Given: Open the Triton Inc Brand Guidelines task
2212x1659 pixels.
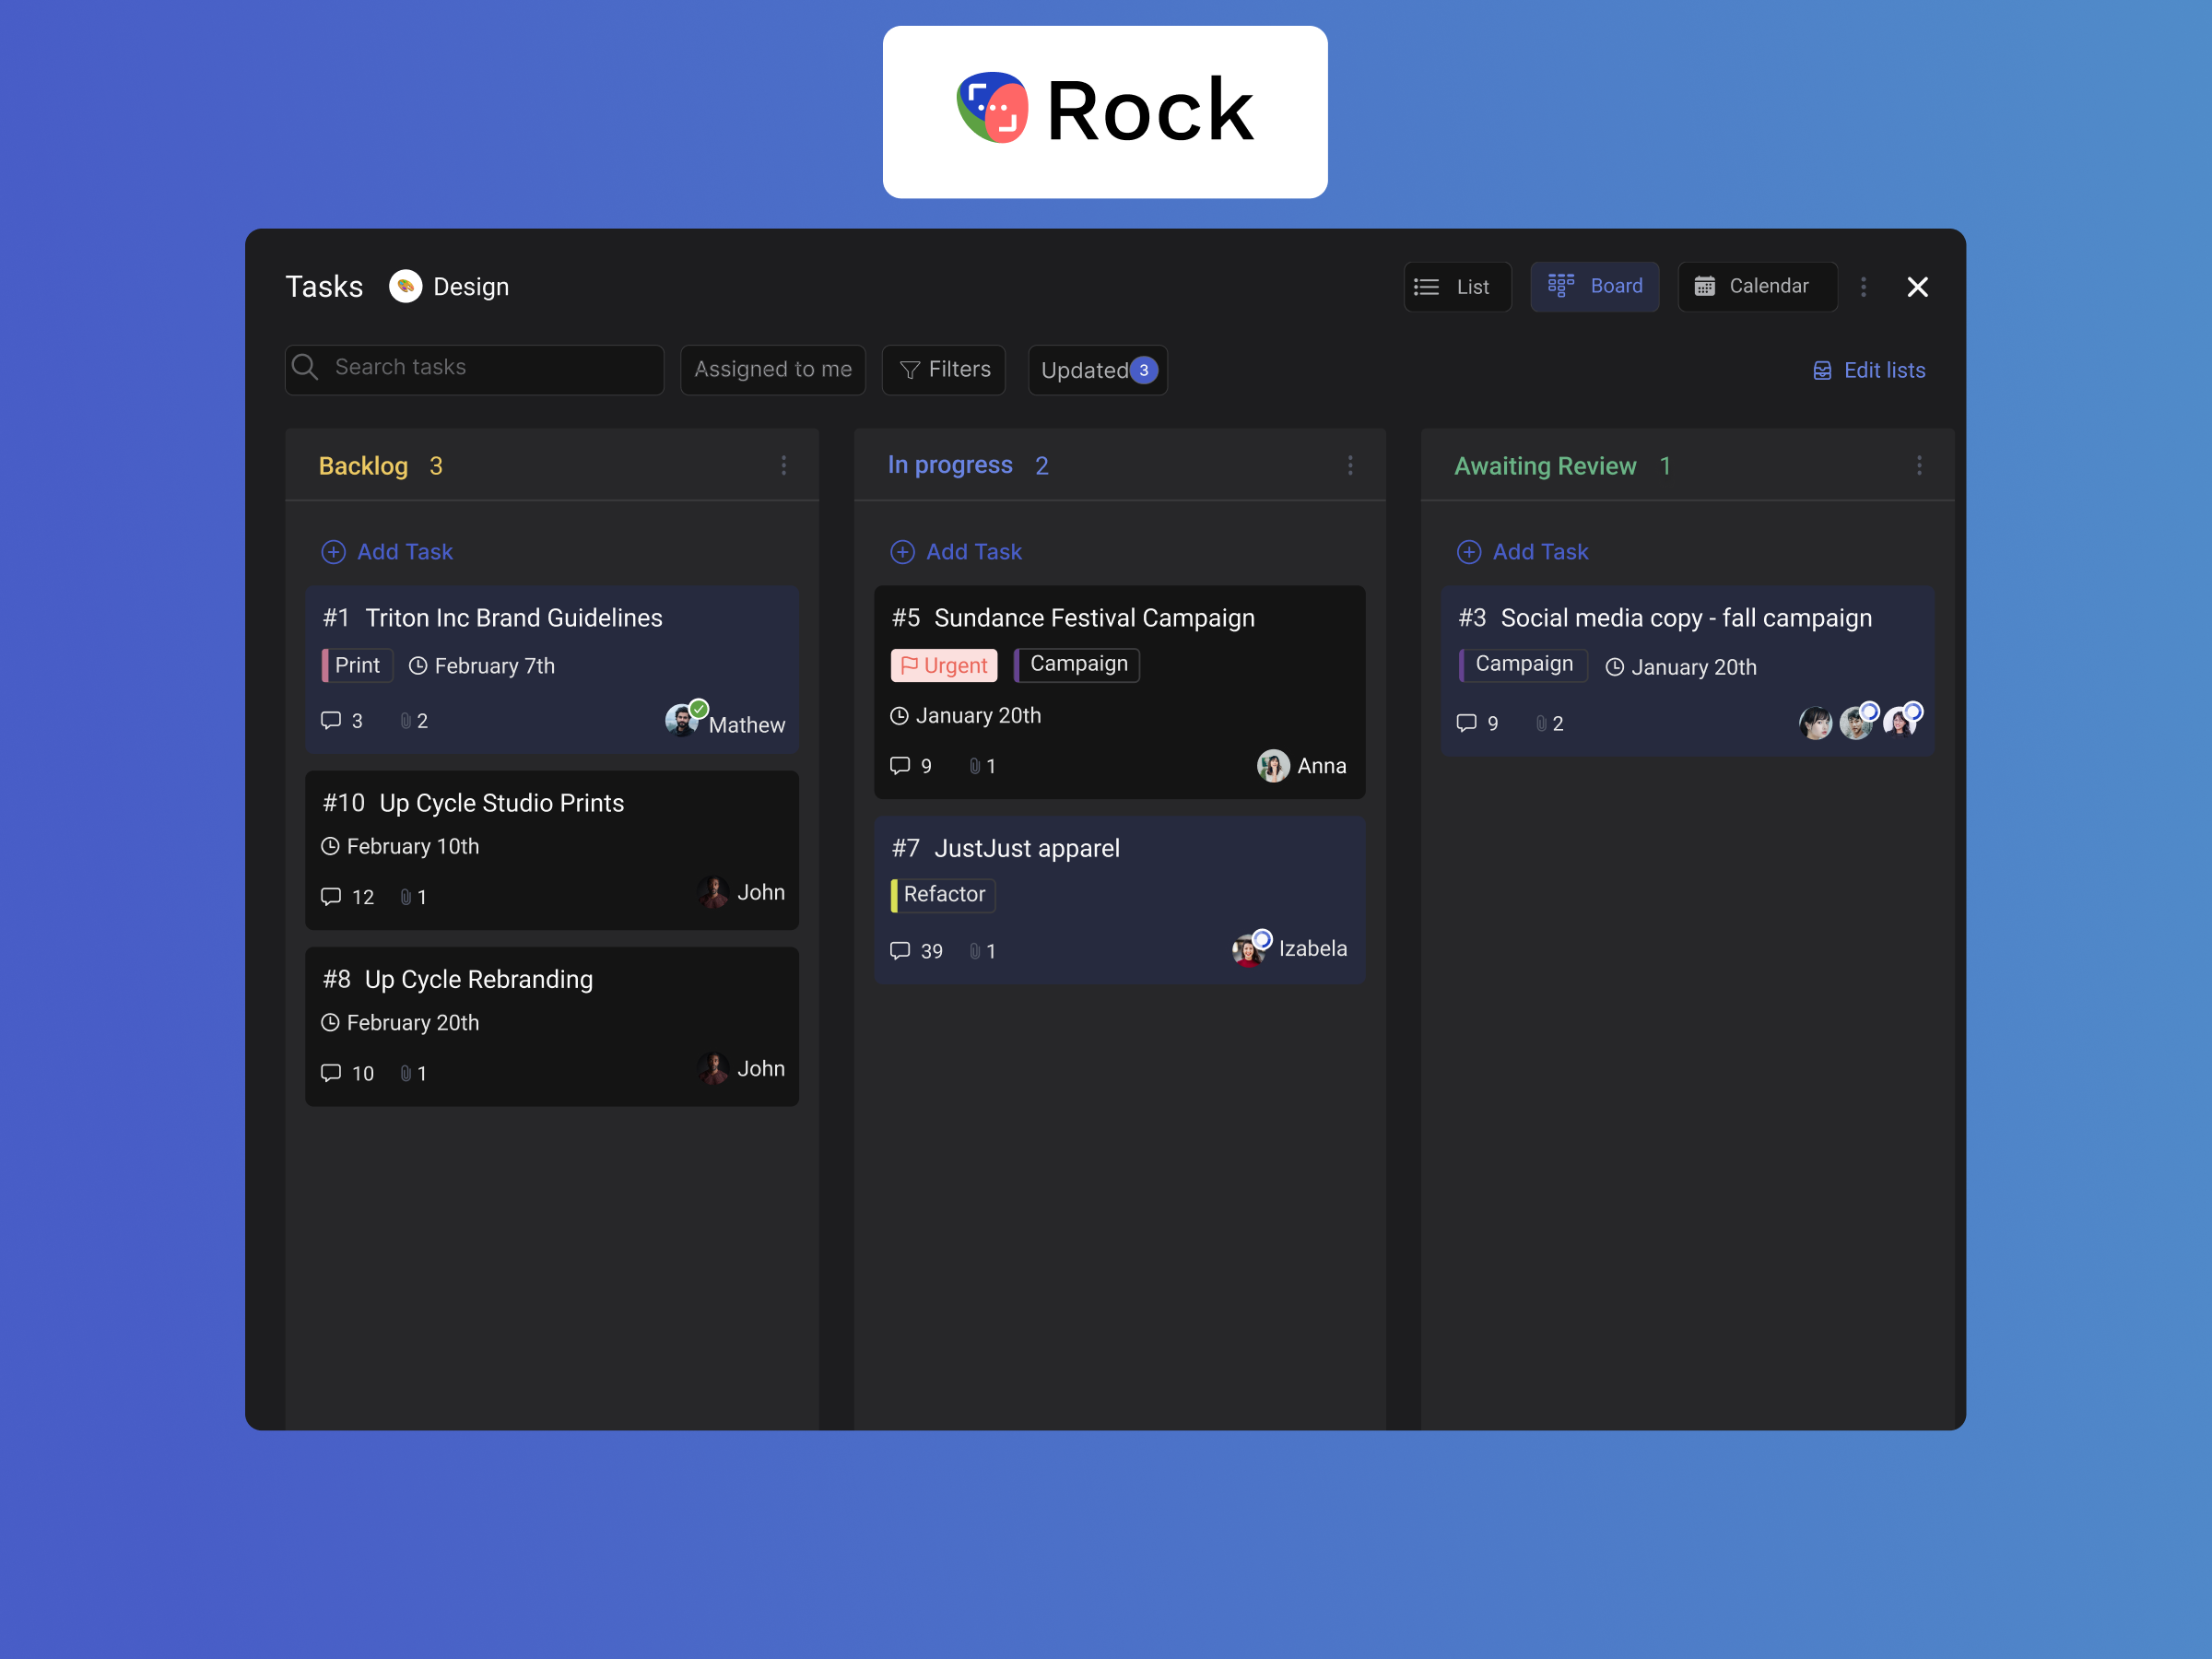Looking at the screenshot, I should pos(552,669).
